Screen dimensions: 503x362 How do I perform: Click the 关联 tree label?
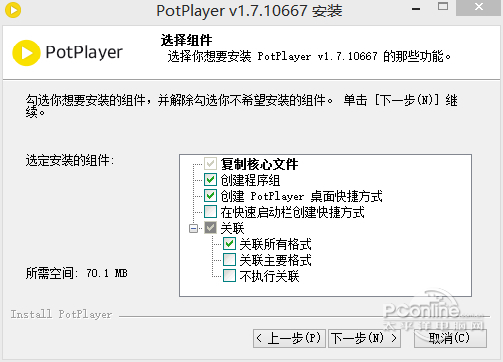(232, 228)
